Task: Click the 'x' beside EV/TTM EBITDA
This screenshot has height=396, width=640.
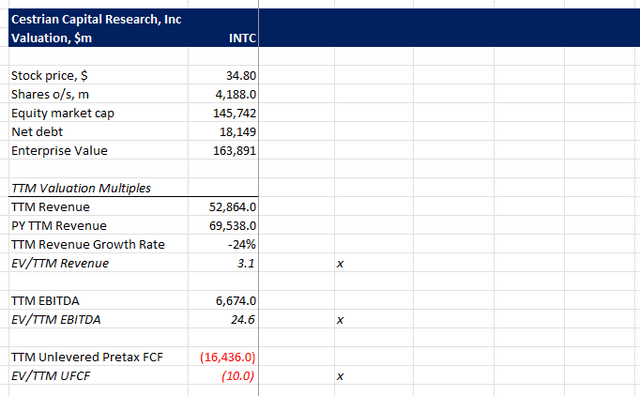Action: [340, 320]
